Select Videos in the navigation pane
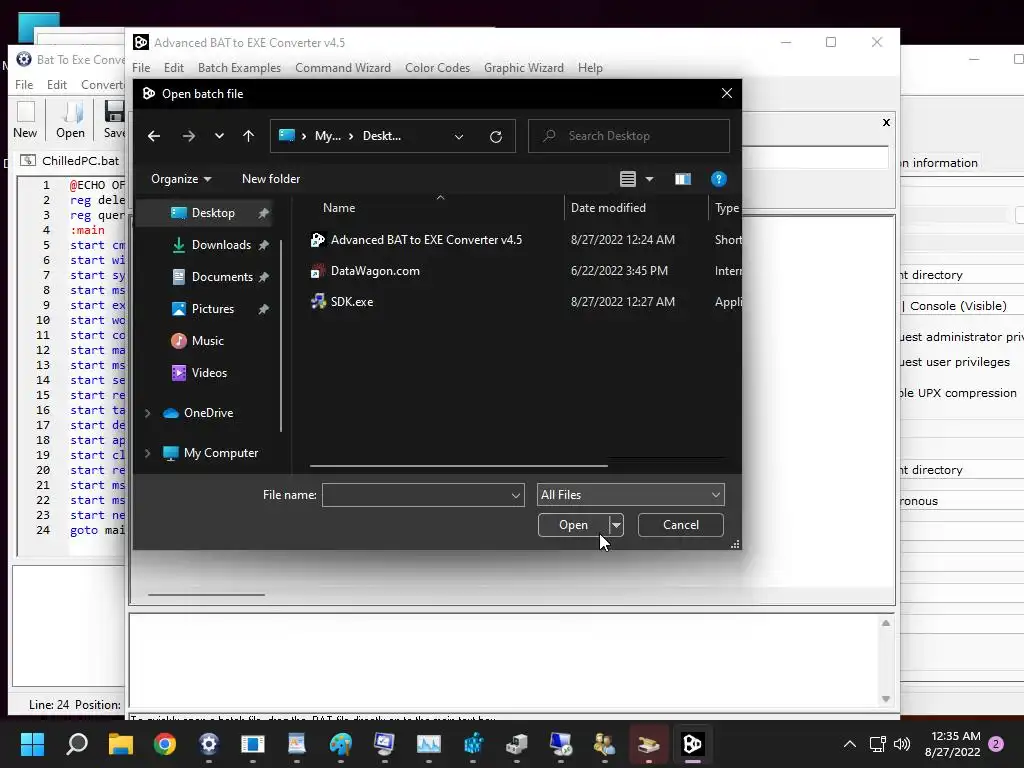 pos(209,373)
